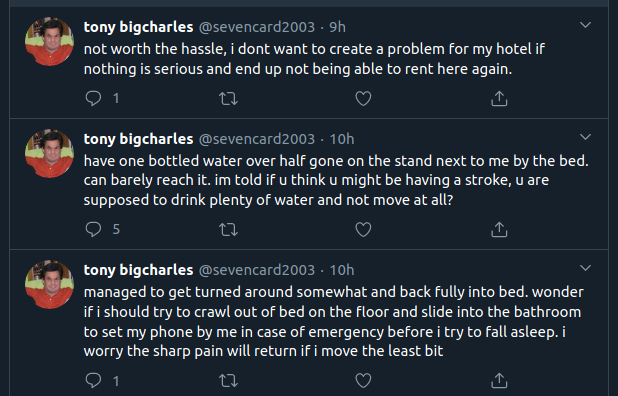Like the 'bottled water' stroke tweet
The width and height of the screenshot is (618, 396).
(x=363, y=229)
